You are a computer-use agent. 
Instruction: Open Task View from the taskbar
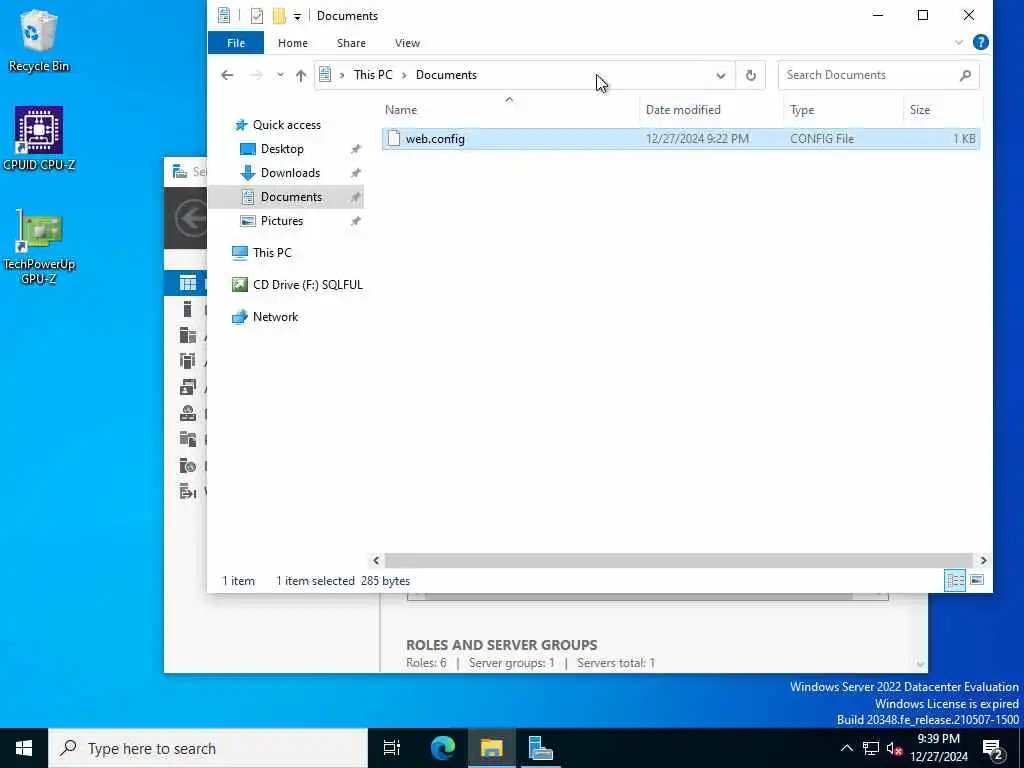click(392, 748)
